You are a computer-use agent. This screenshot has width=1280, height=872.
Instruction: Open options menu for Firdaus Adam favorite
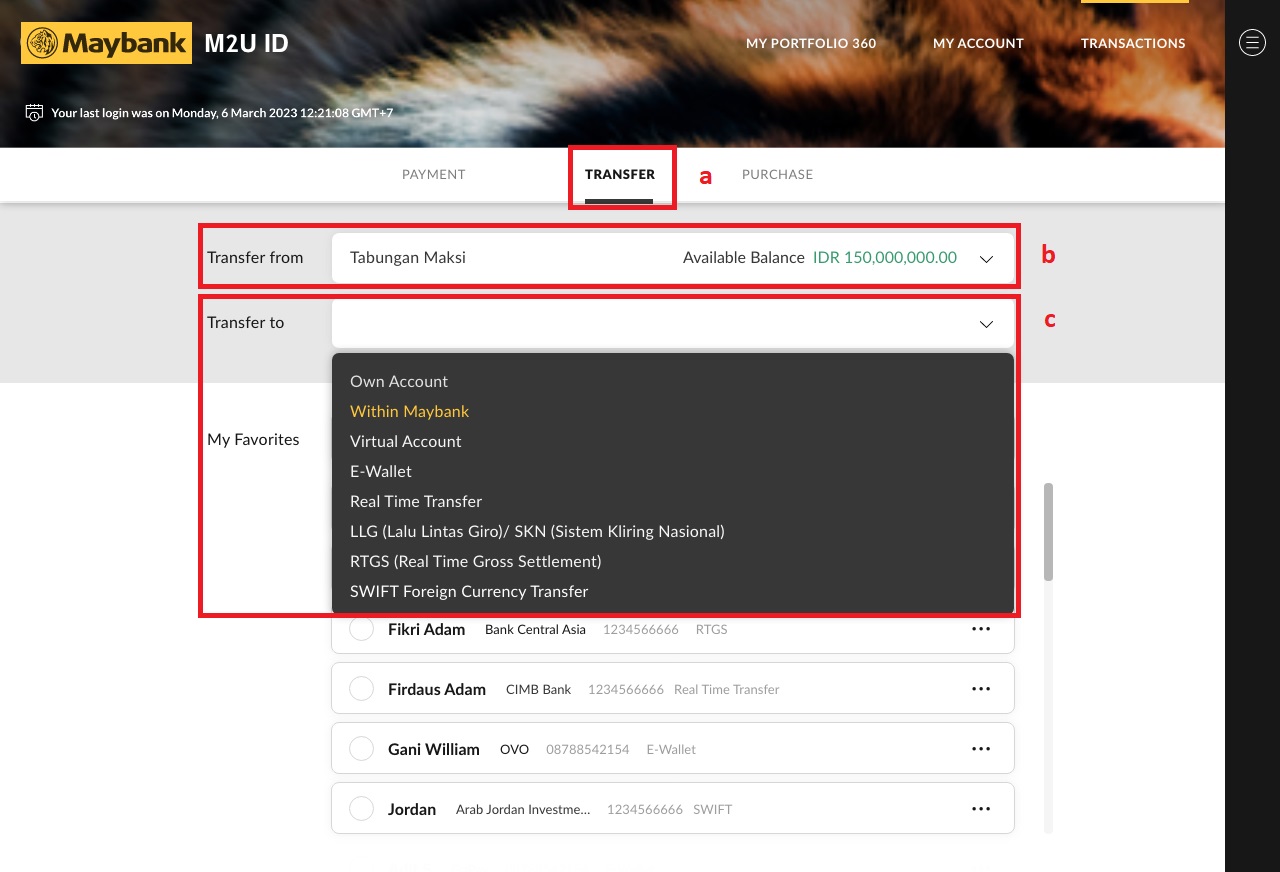click(x=981, y=688)
